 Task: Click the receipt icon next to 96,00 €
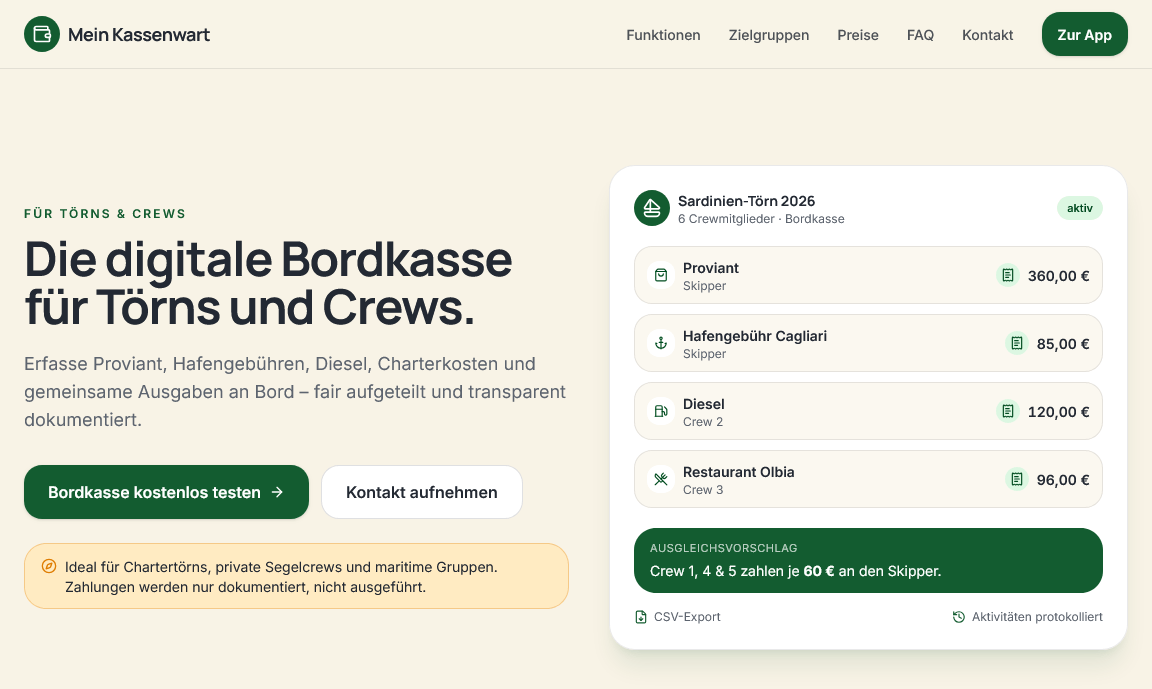[x=1017, y=479]
